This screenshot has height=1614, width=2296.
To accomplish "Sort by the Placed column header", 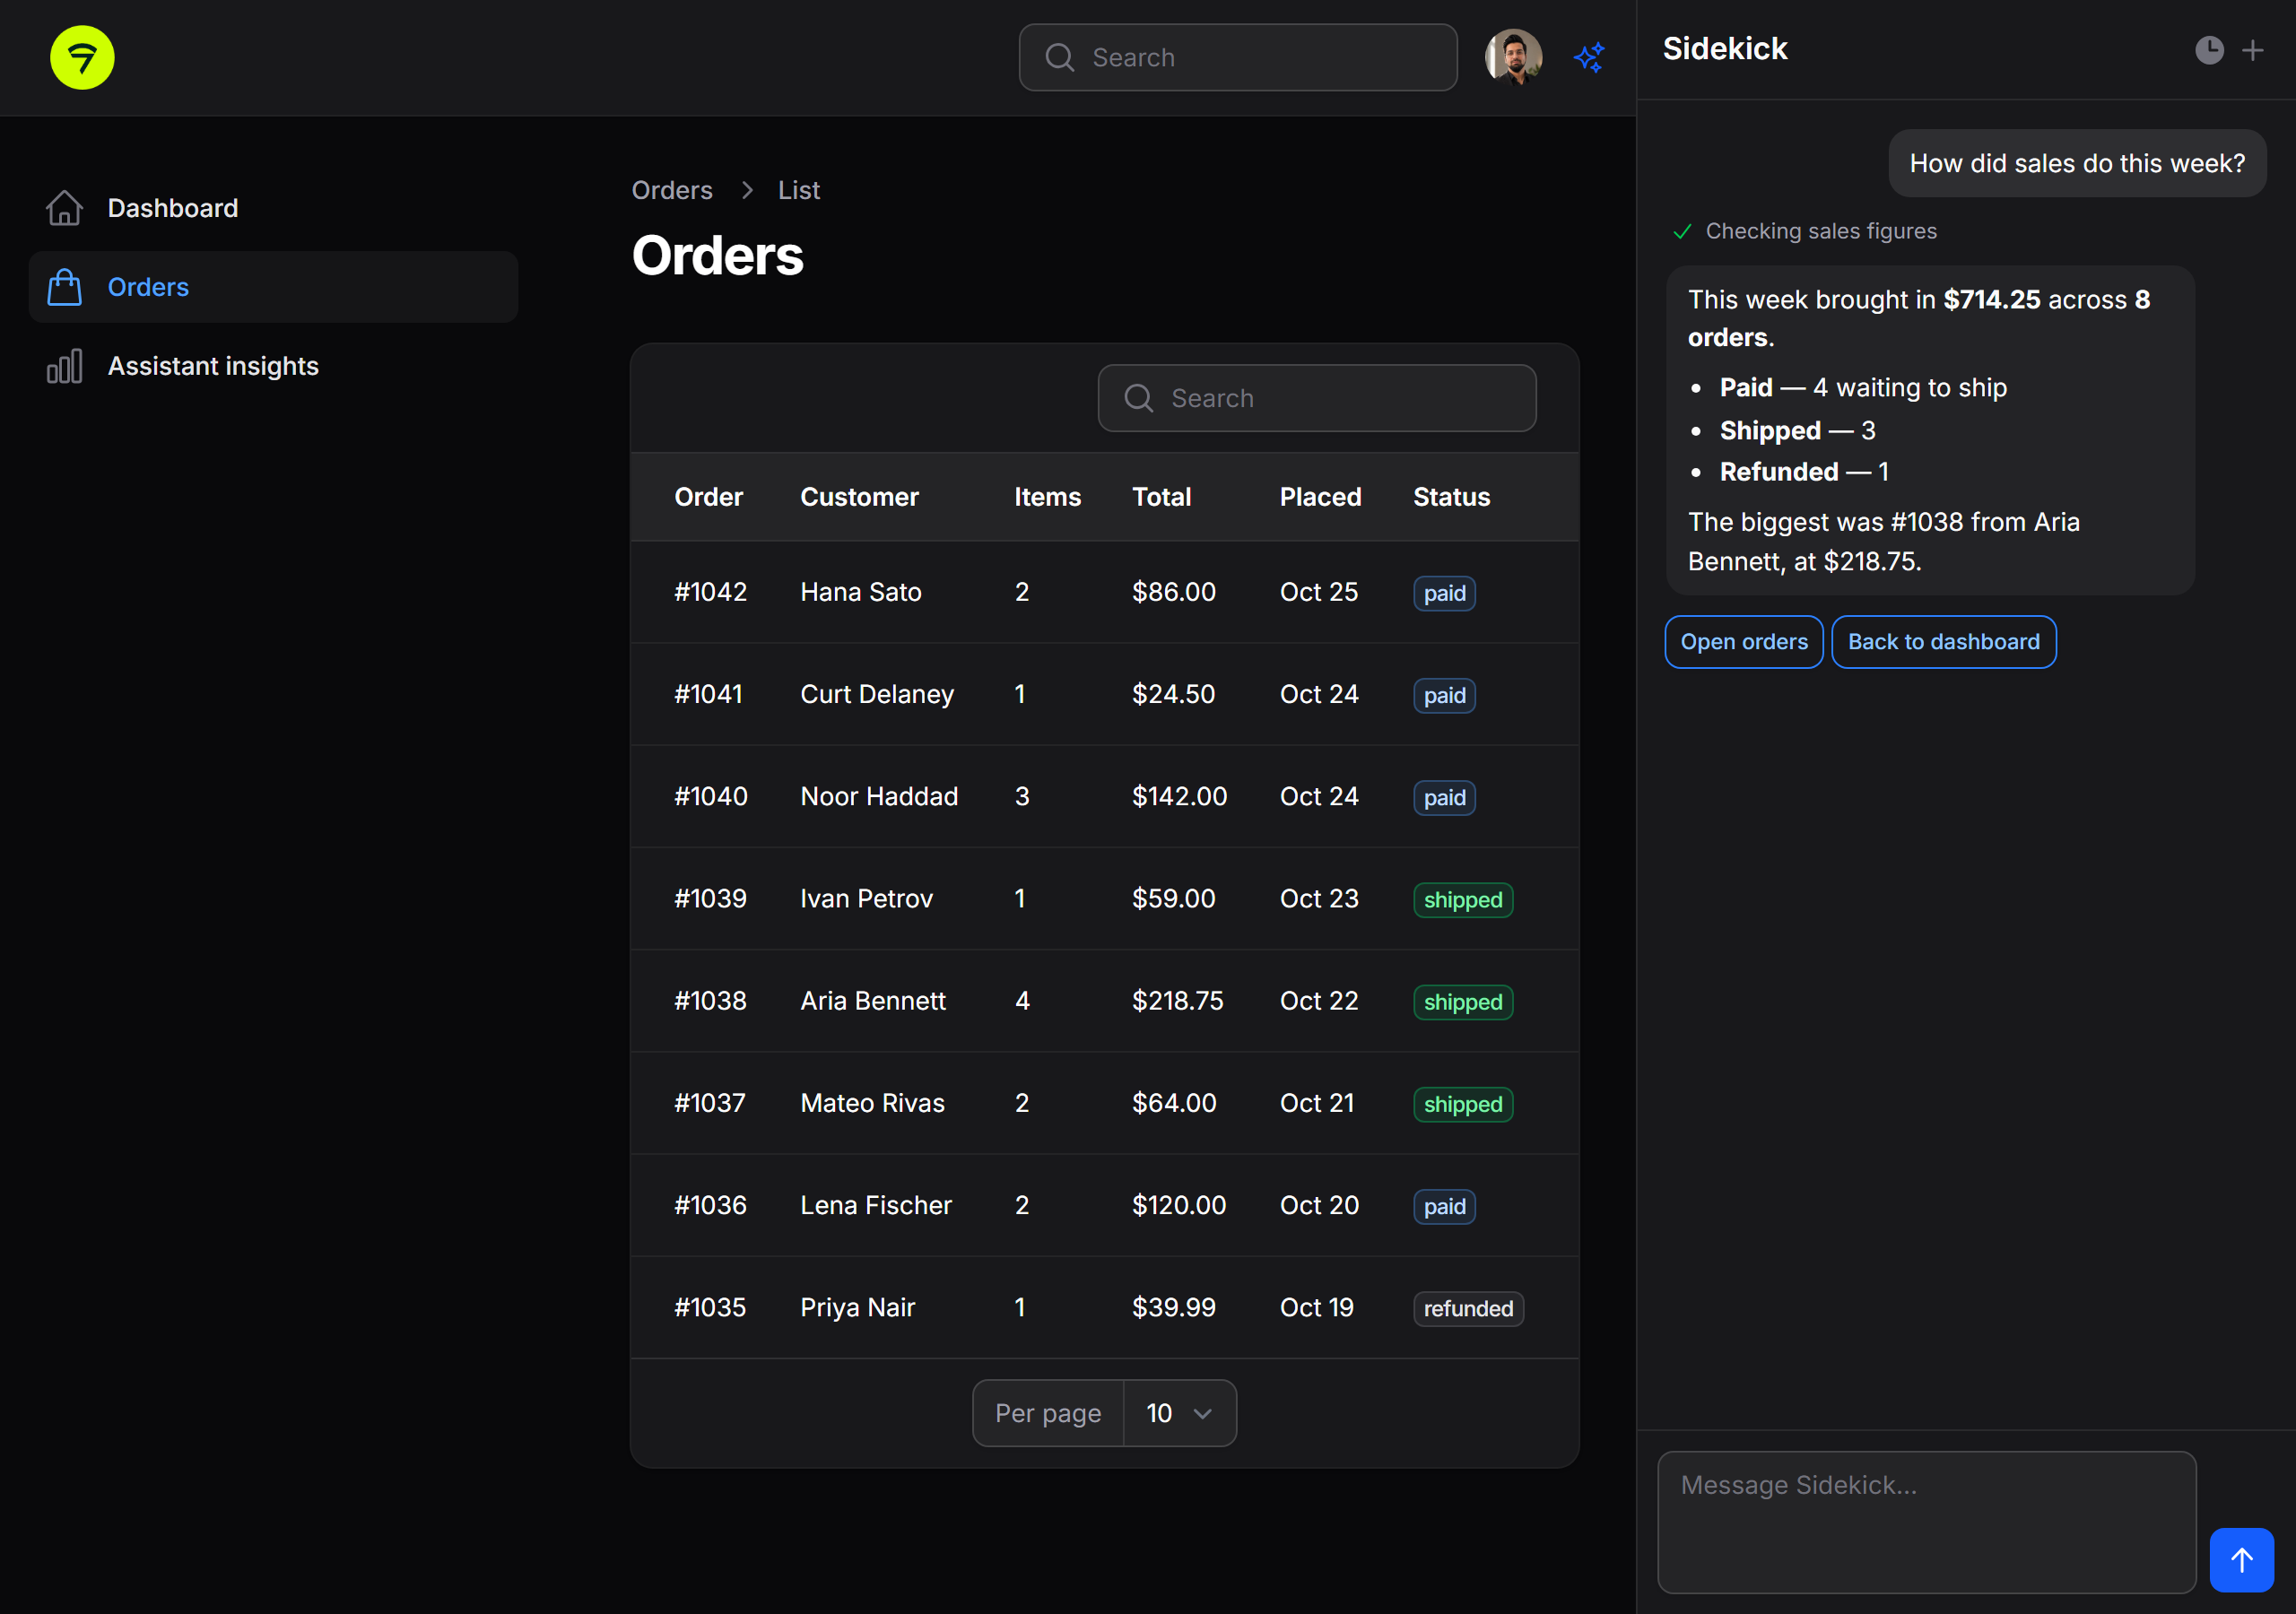I will click(1320, 497).
